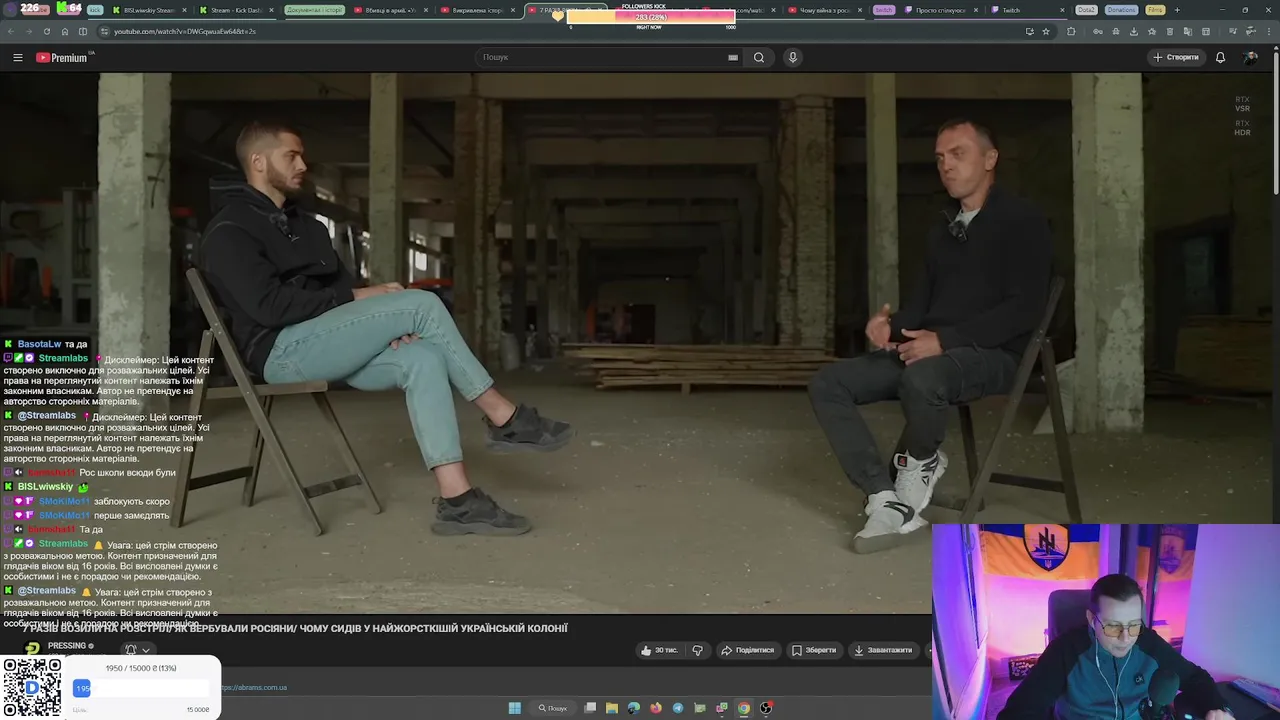Click the YouTube search magnifier button
Image resolution: width=1280 pixels, height=720 pixels.
click(759, 57)
